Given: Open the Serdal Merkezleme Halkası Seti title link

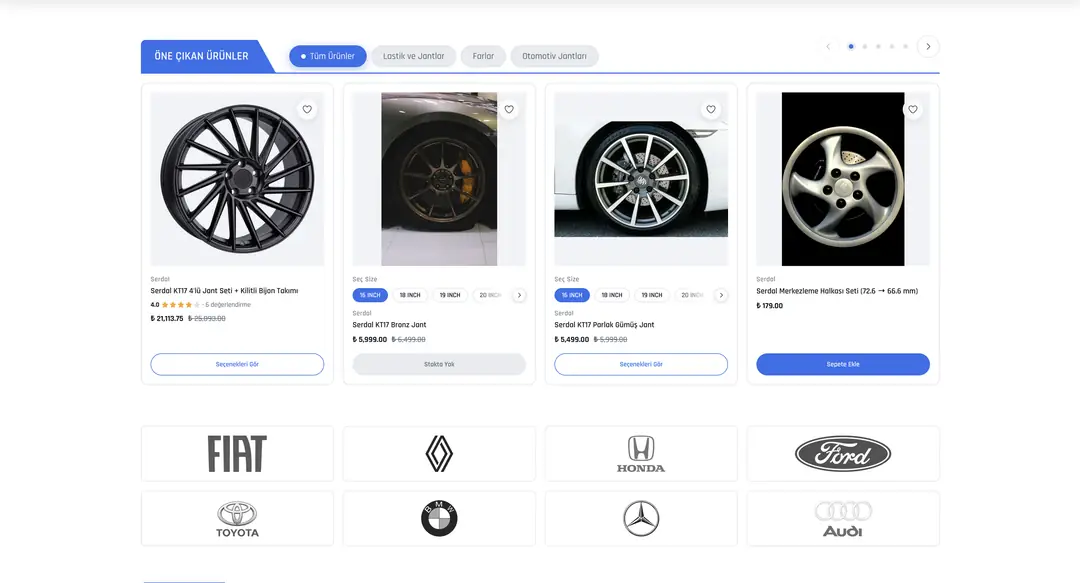Looking at the screenshot, I should [837, 291].
